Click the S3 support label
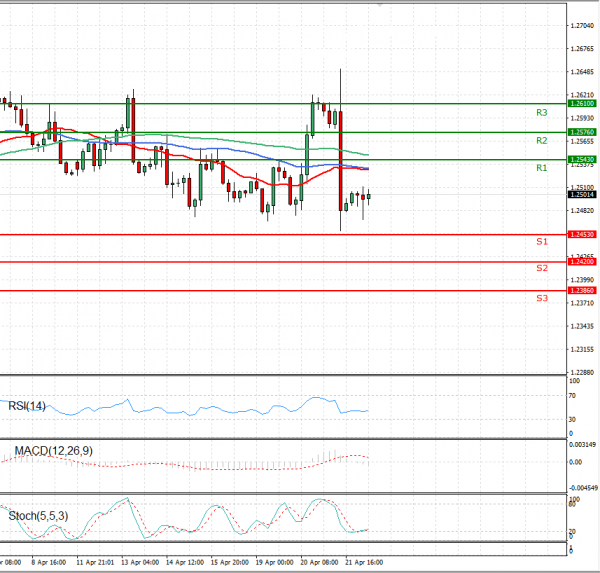Image resolution: width=600 pixels, height=573 pixels. (x=542, y=298)
